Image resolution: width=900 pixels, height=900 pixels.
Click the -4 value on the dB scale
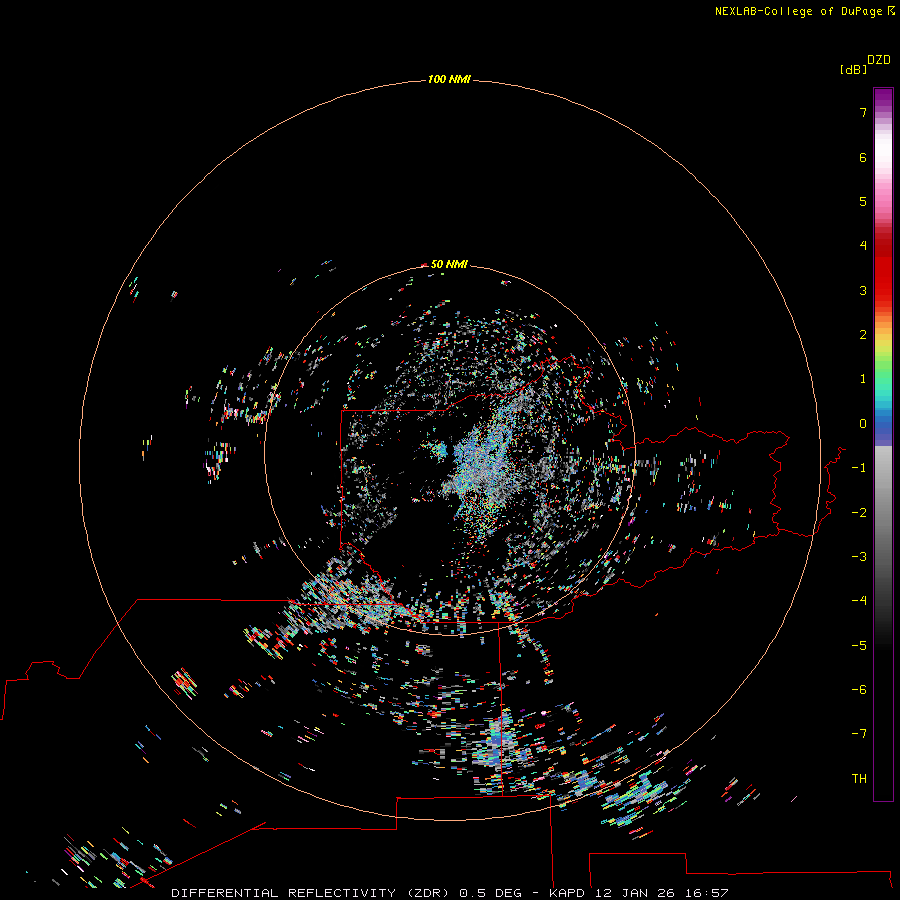pos(859,601)
